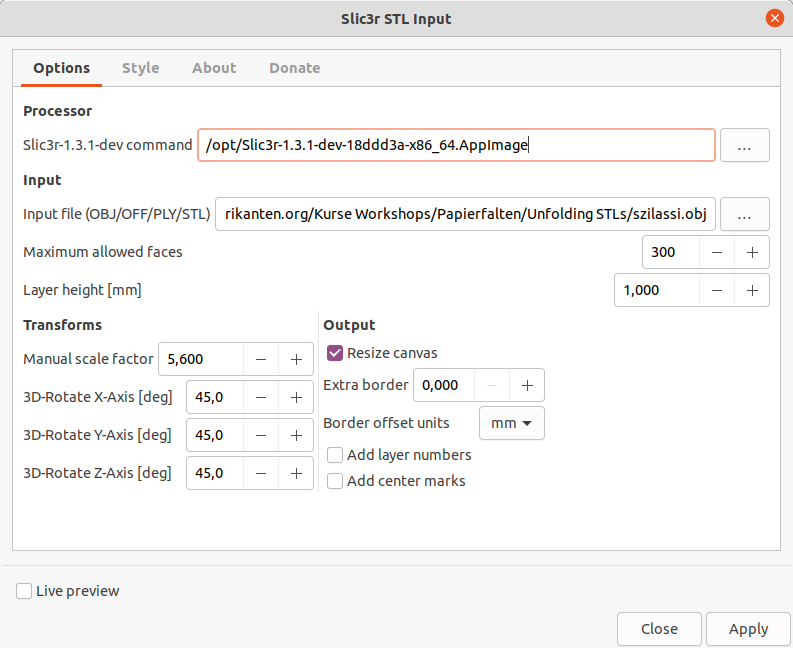
Task: Uncheck the Resize canvas checkbox
Action: pyautogui.click(x=335, y=353)
